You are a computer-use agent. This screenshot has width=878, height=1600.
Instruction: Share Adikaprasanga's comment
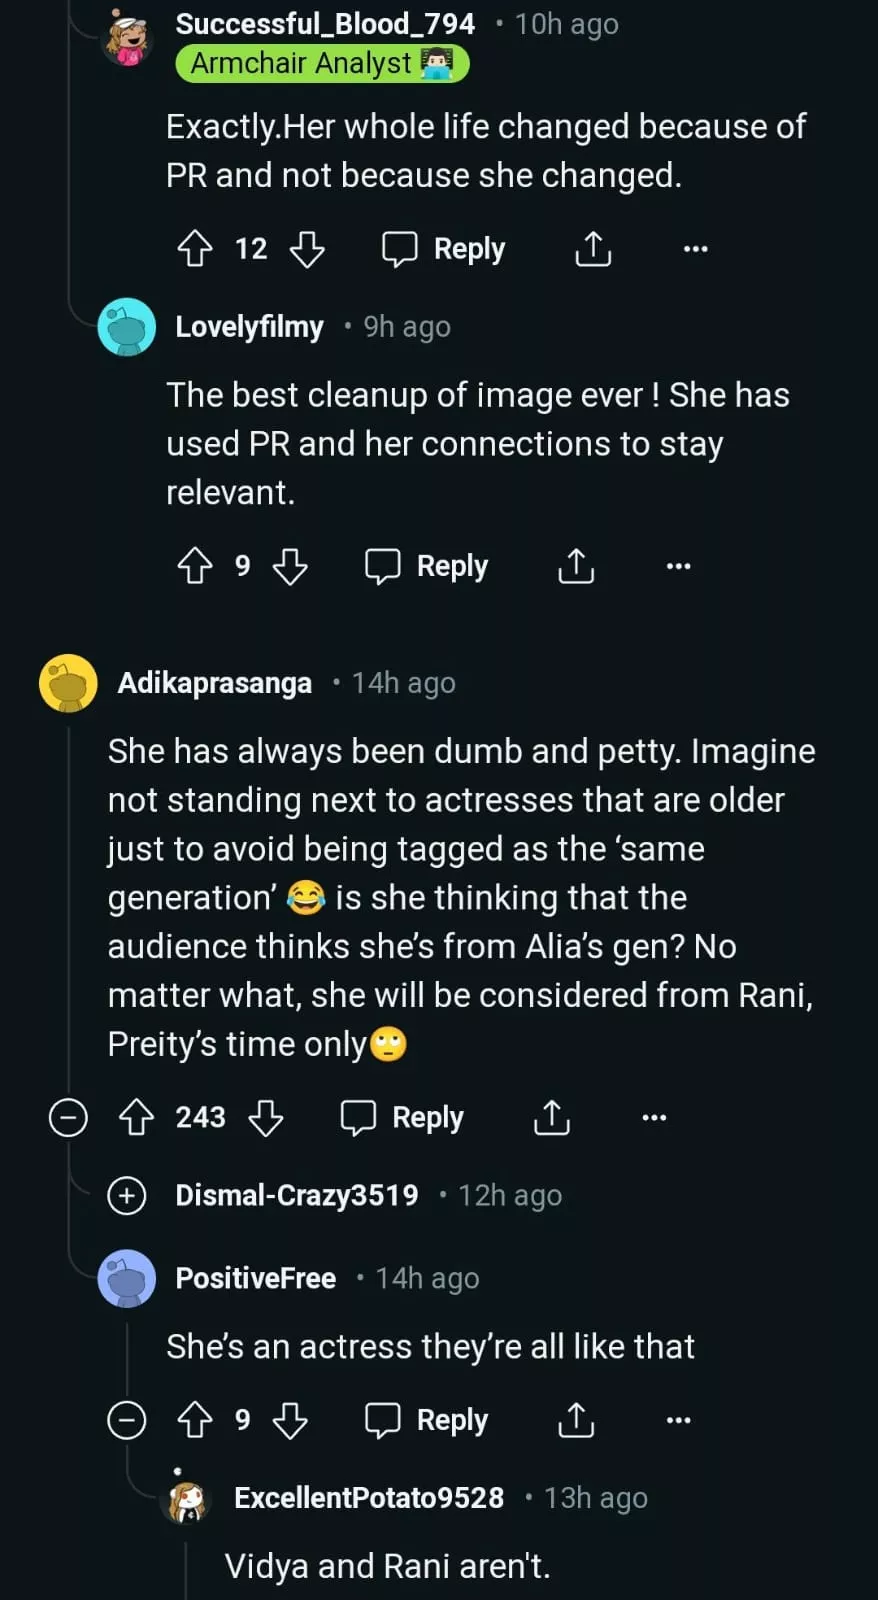(x=552, y=1117)
